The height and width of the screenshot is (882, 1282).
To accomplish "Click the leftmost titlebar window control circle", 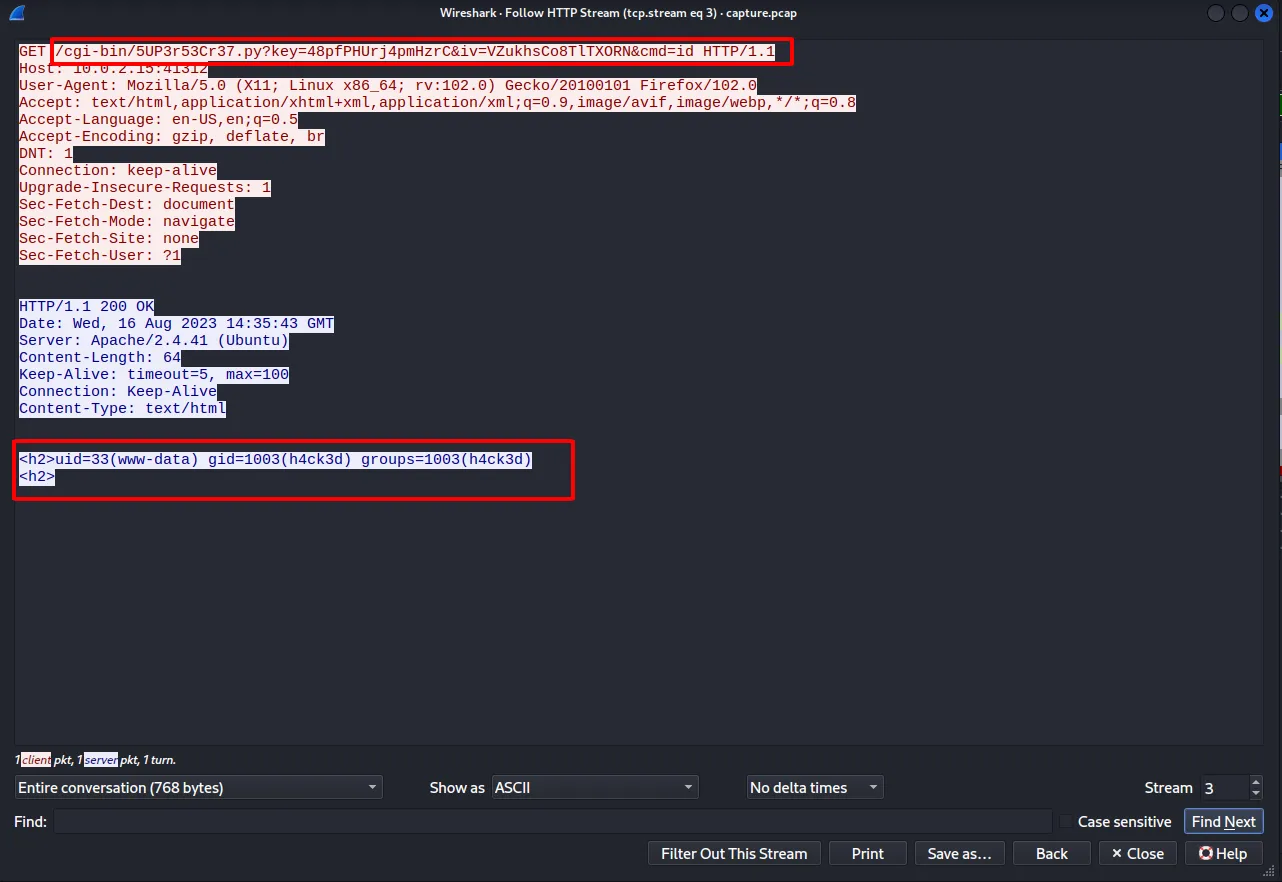I will point(1216,13).
